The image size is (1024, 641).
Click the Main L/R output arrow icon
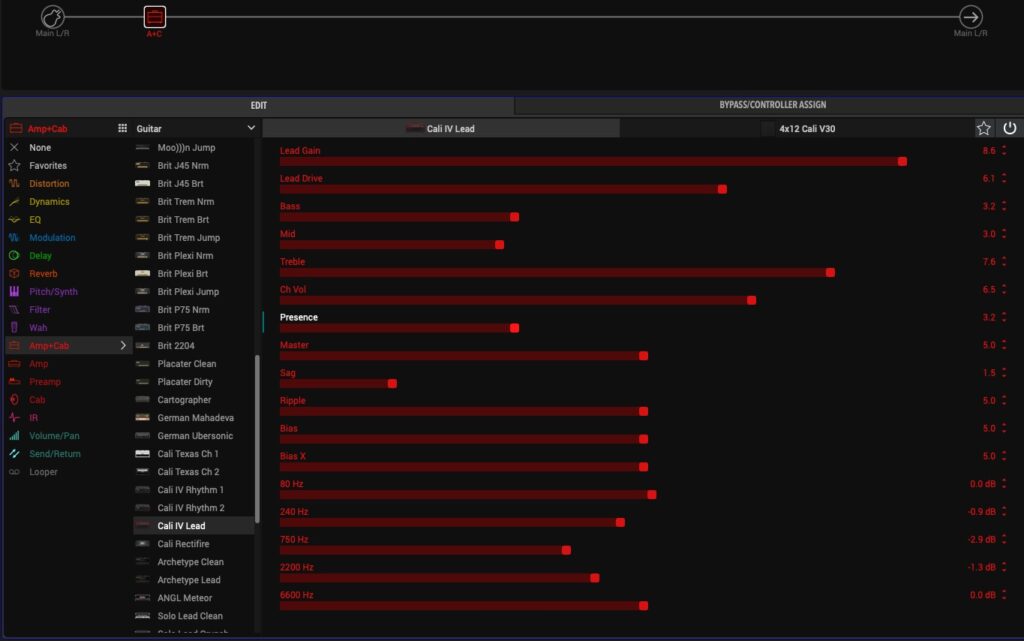[x=970, y=17]
